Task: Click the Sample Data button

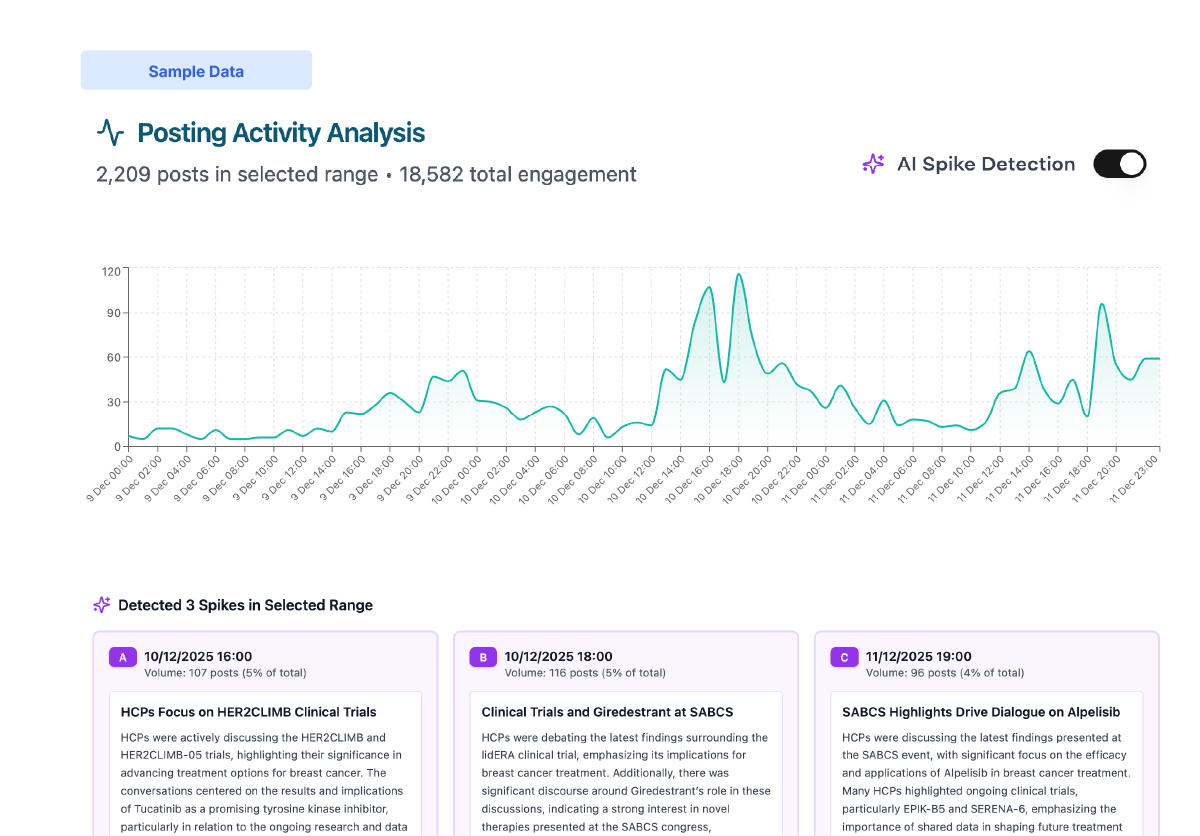Action: [x=196, y=71]
